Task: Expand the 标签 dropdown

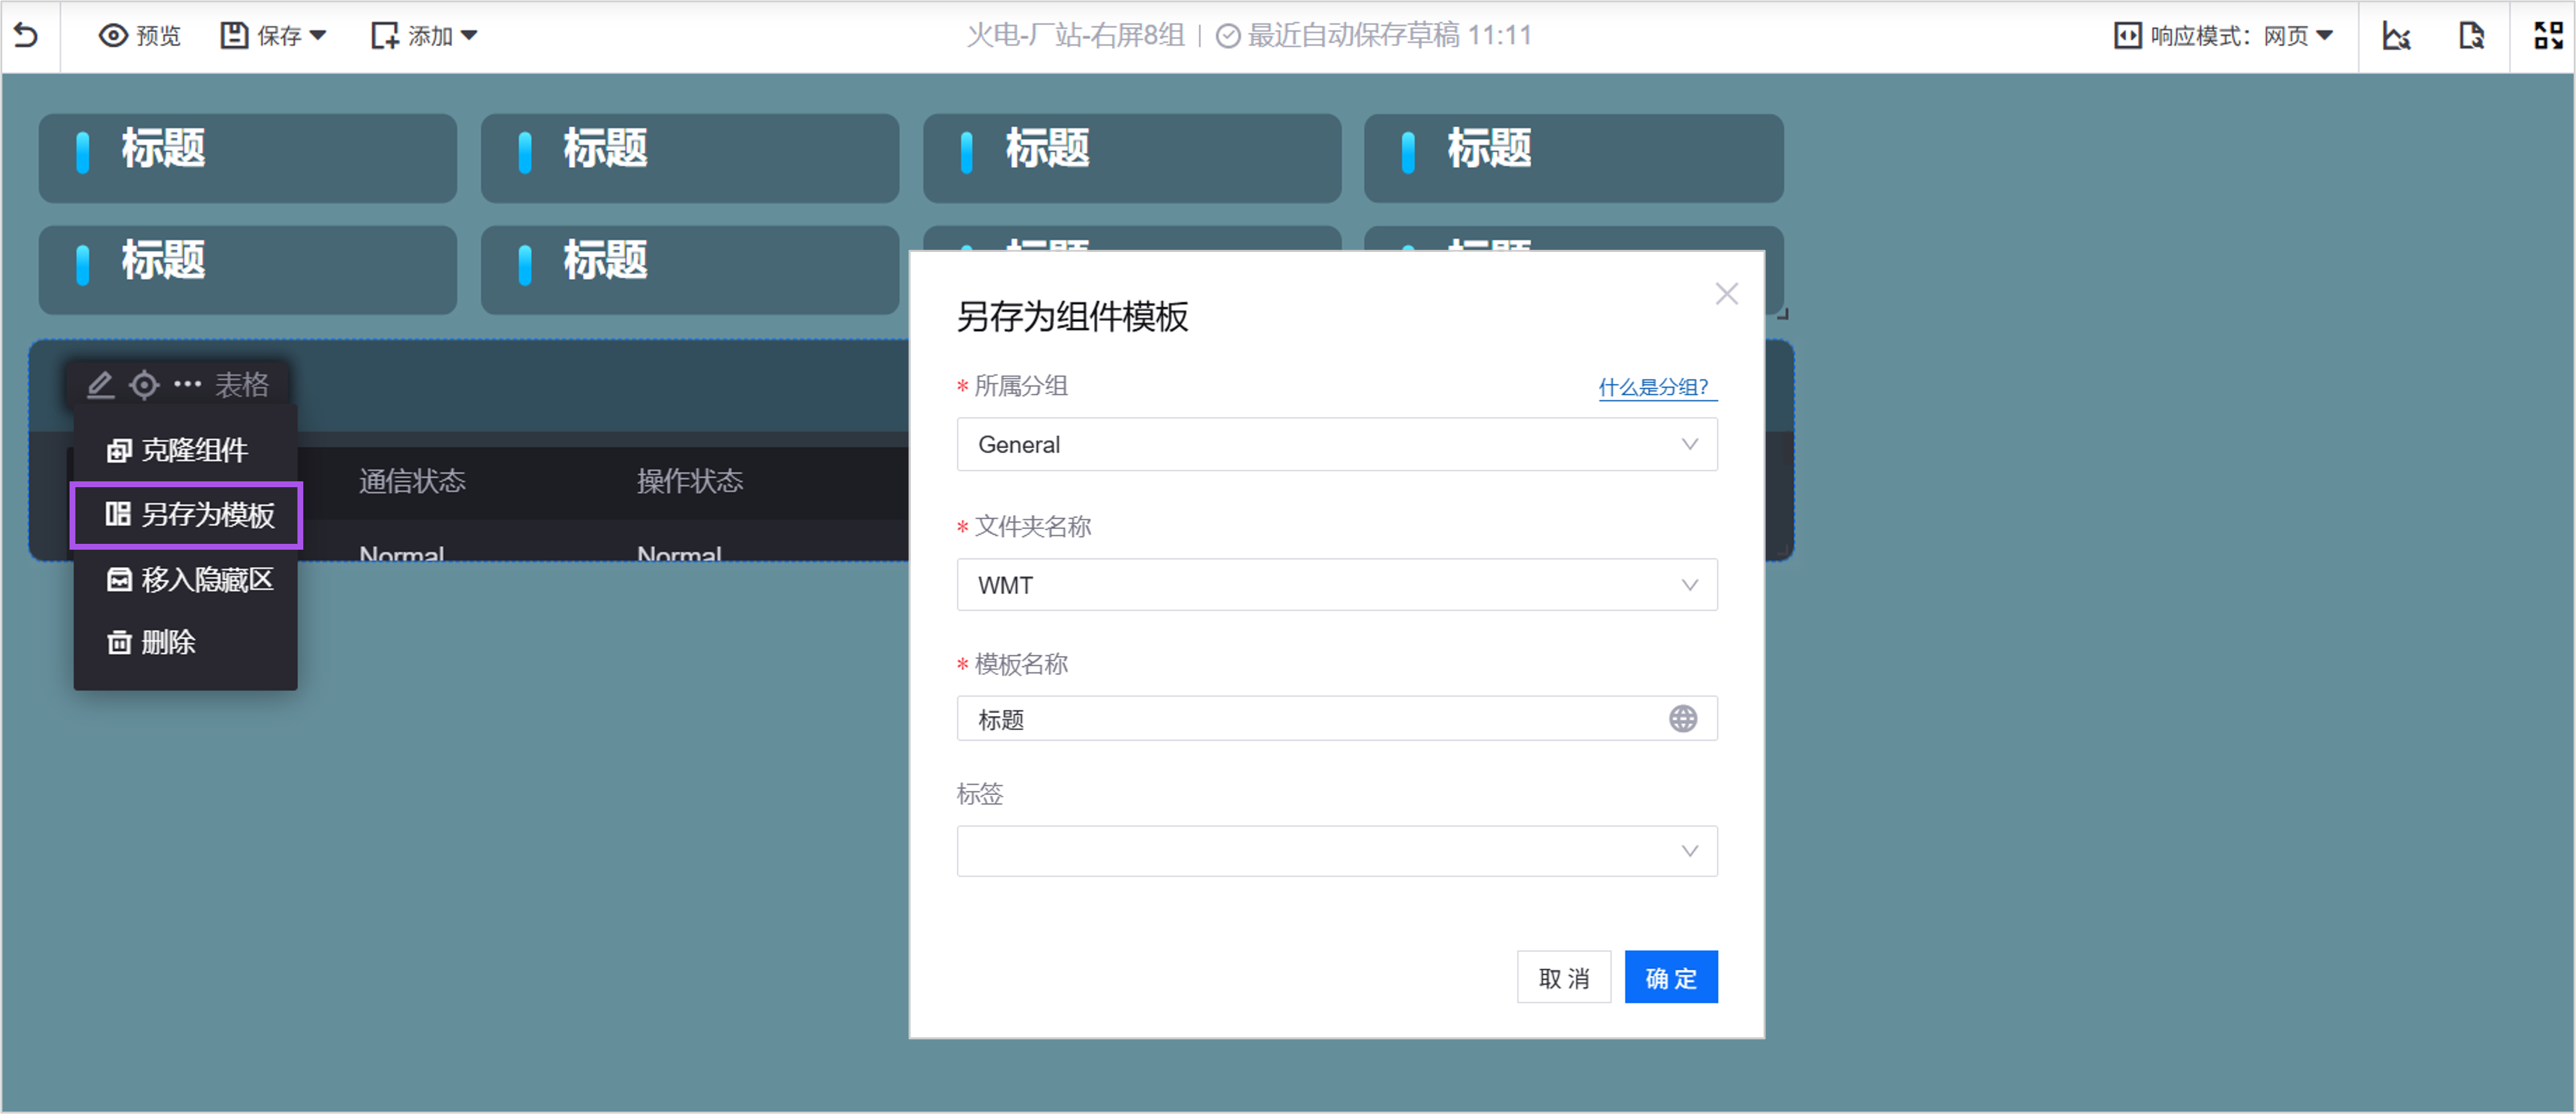Action: tap(1337, 851)
